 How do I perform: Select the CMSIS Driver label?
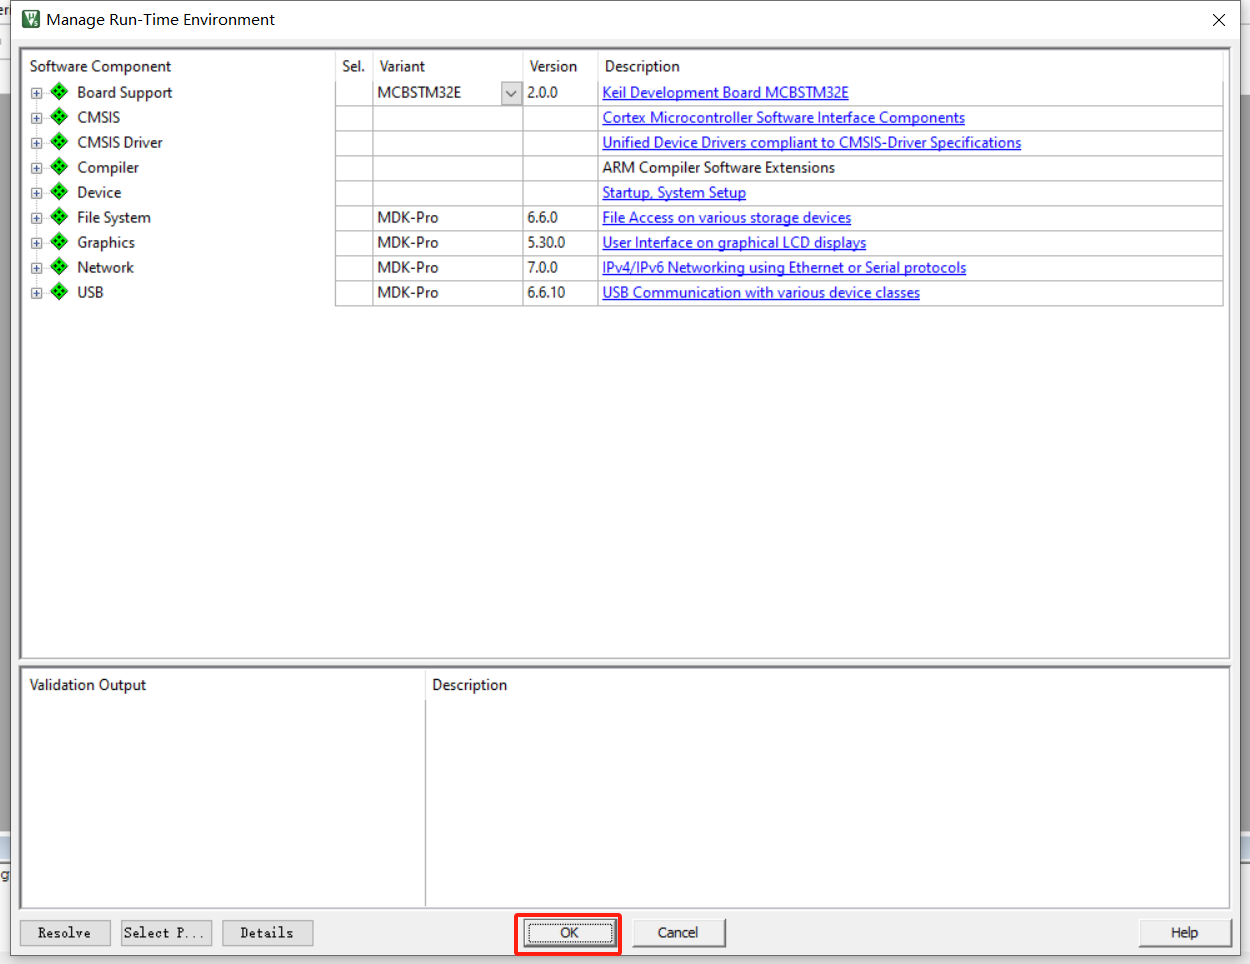click(x=120, y=142)
